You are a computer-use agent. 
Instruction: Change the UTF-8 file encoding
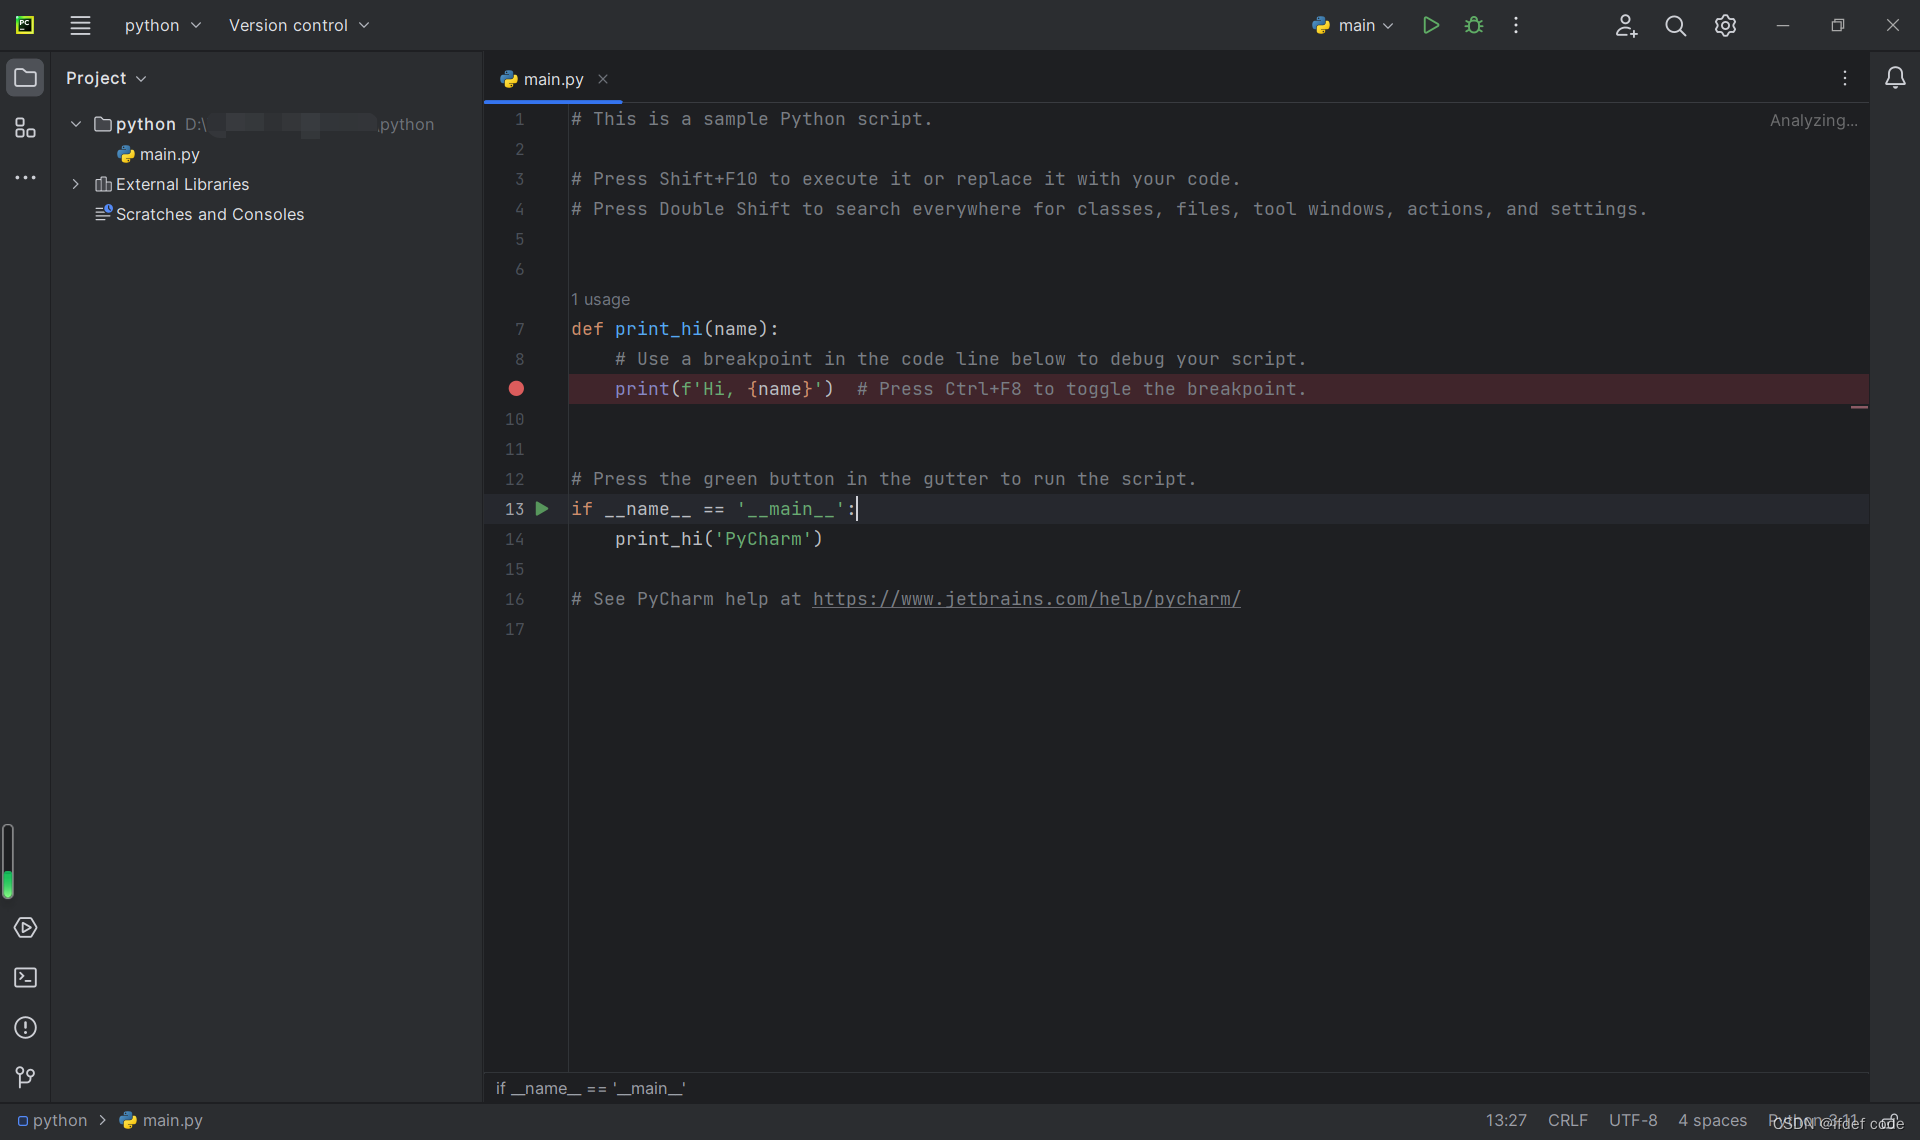pyautogui.click(x=1632, y=1120)
